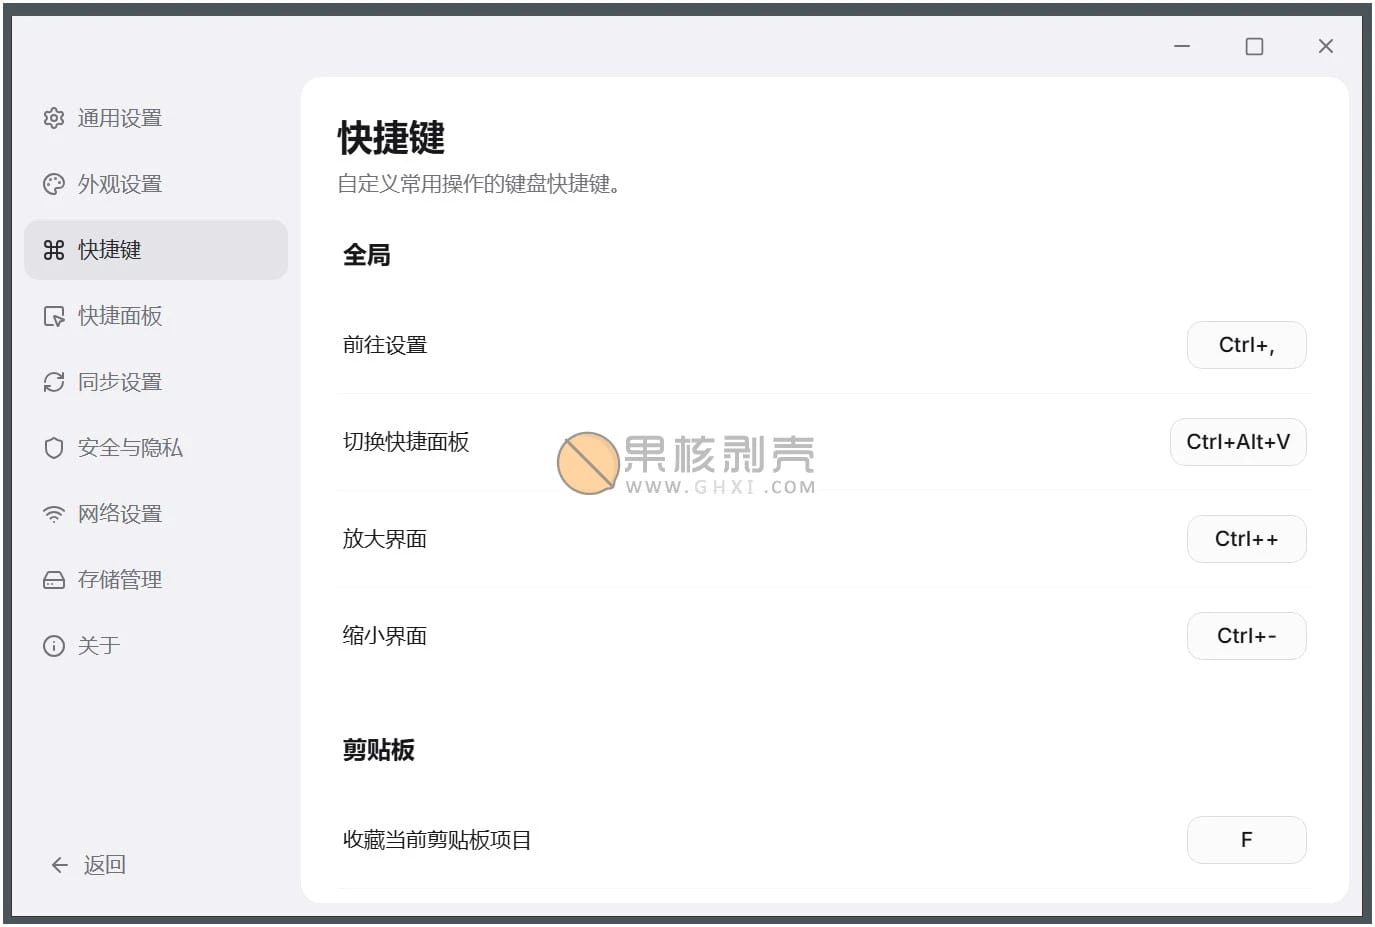
Task: Click the shield icon beside 安全与隐私
Action: click(54, 448)
